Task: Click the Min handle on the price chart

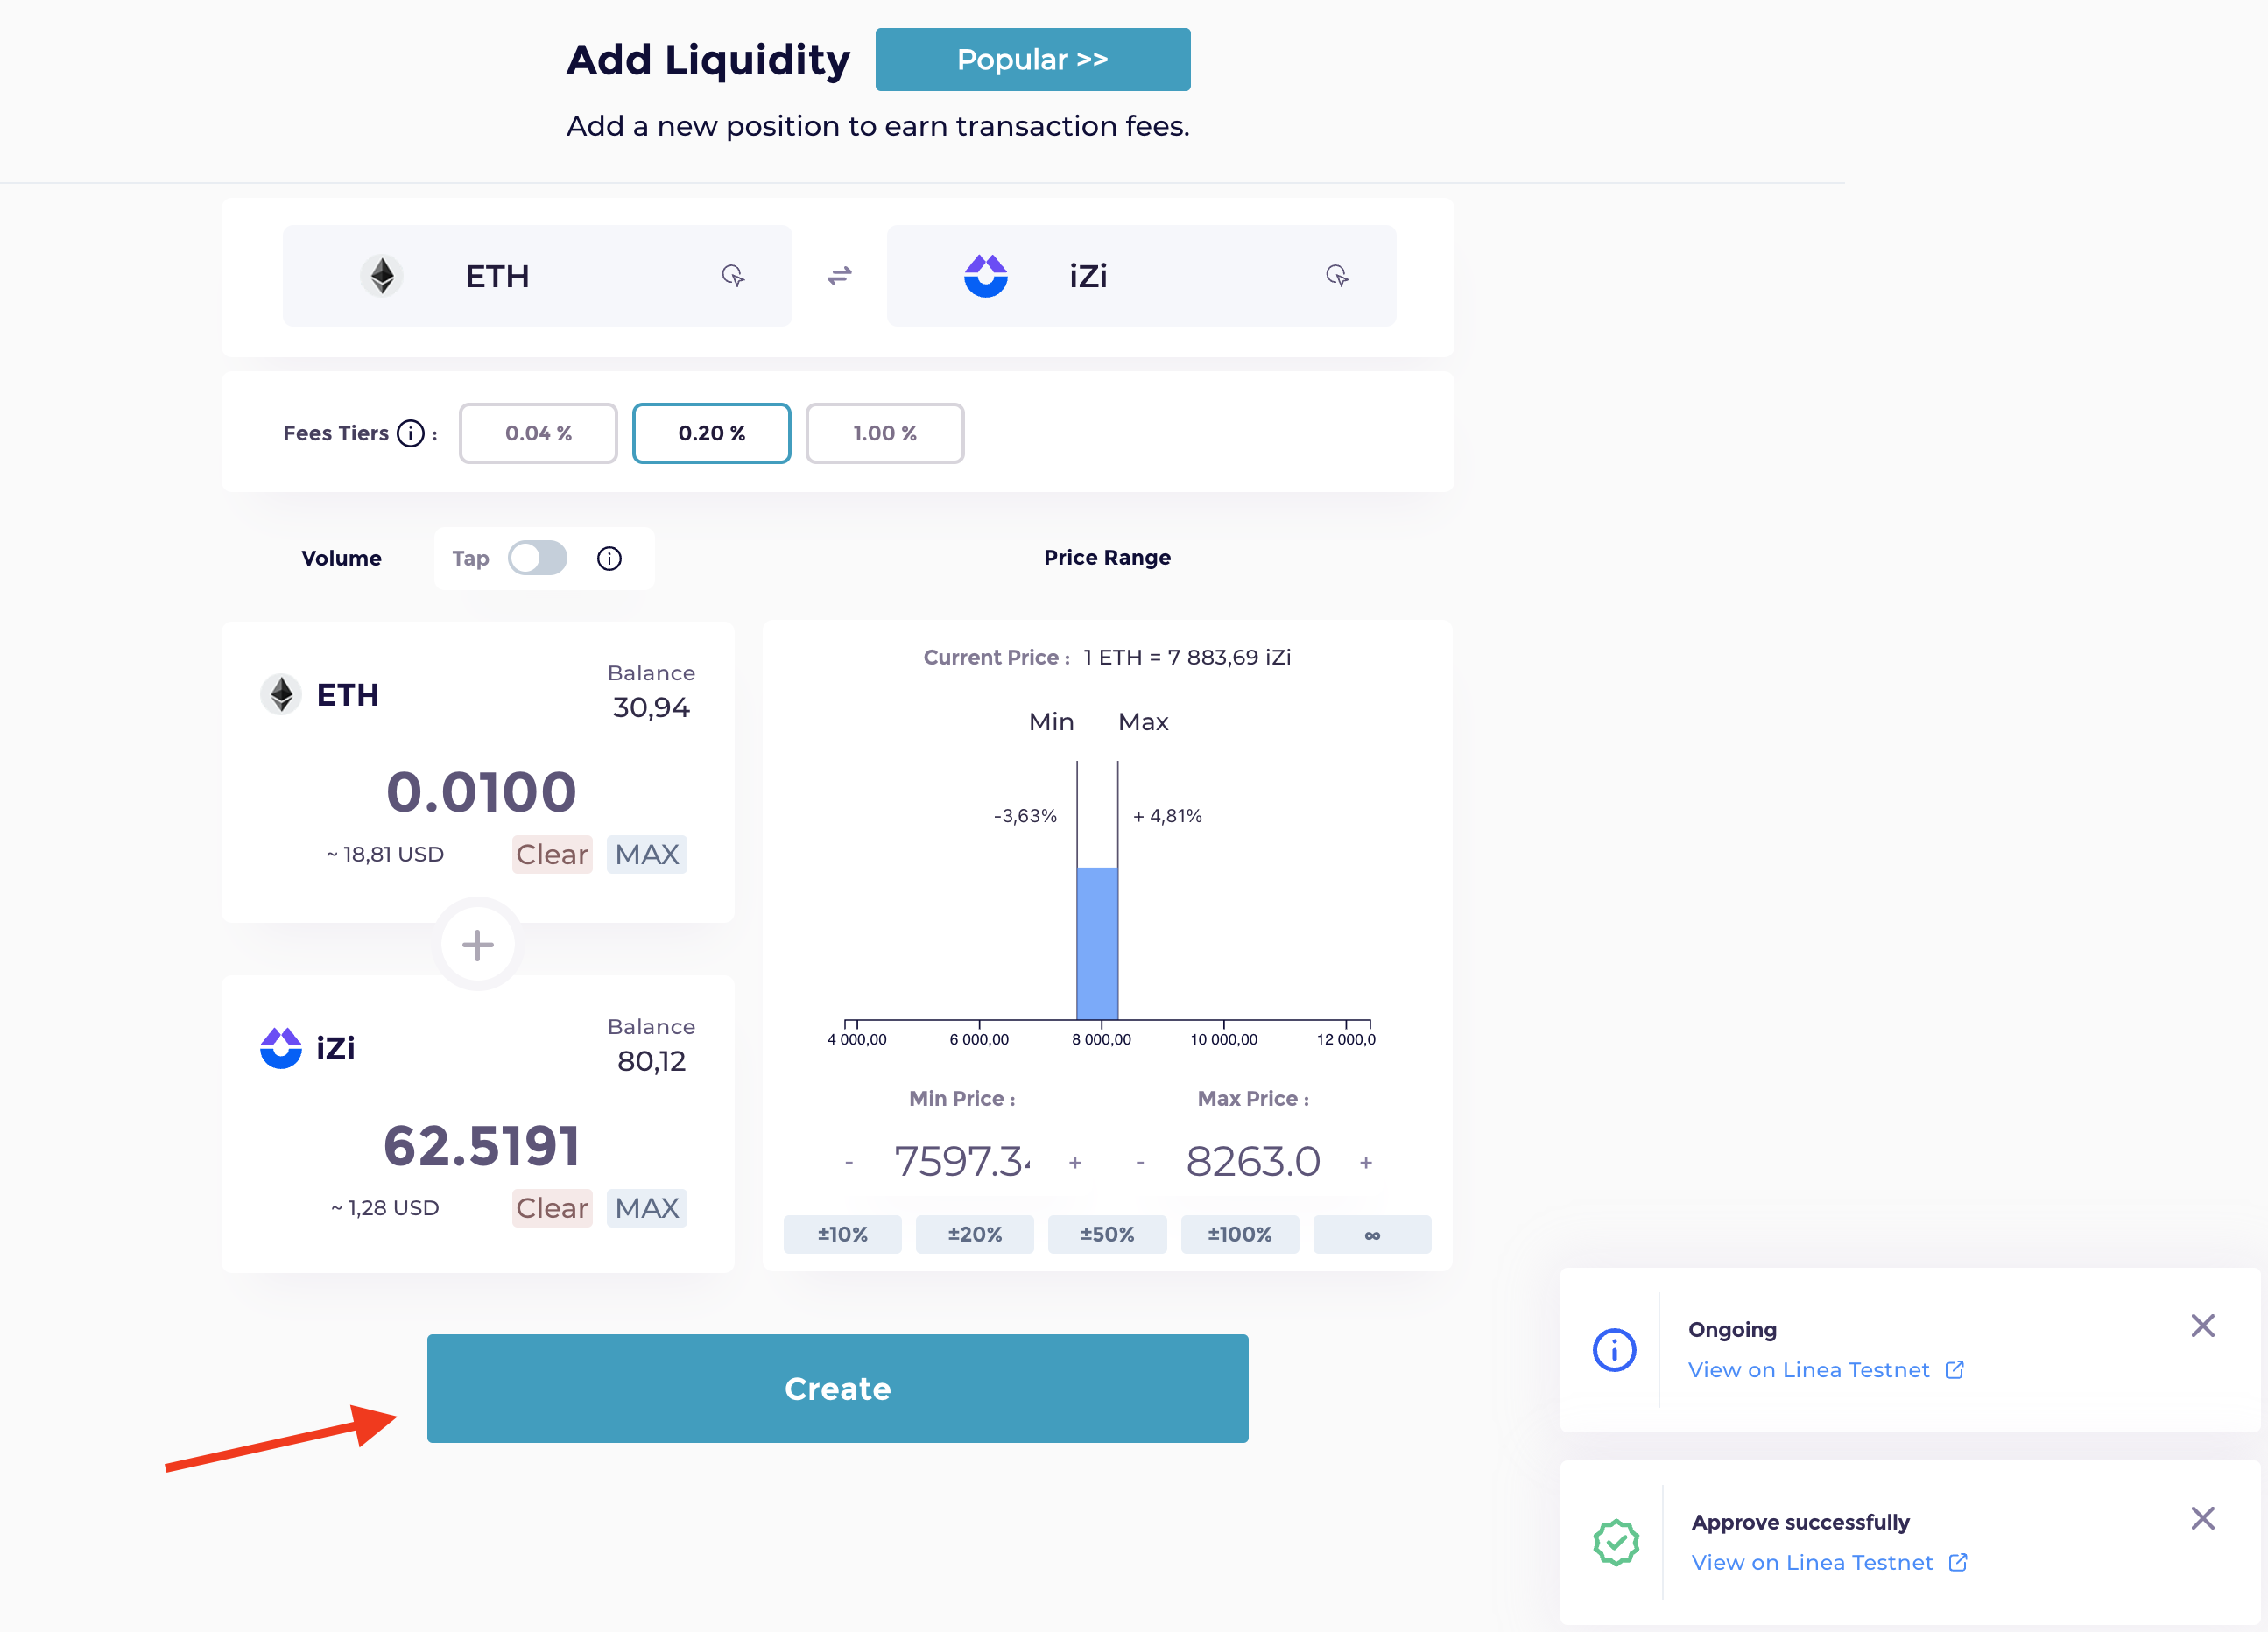Action: (1077, 800)
